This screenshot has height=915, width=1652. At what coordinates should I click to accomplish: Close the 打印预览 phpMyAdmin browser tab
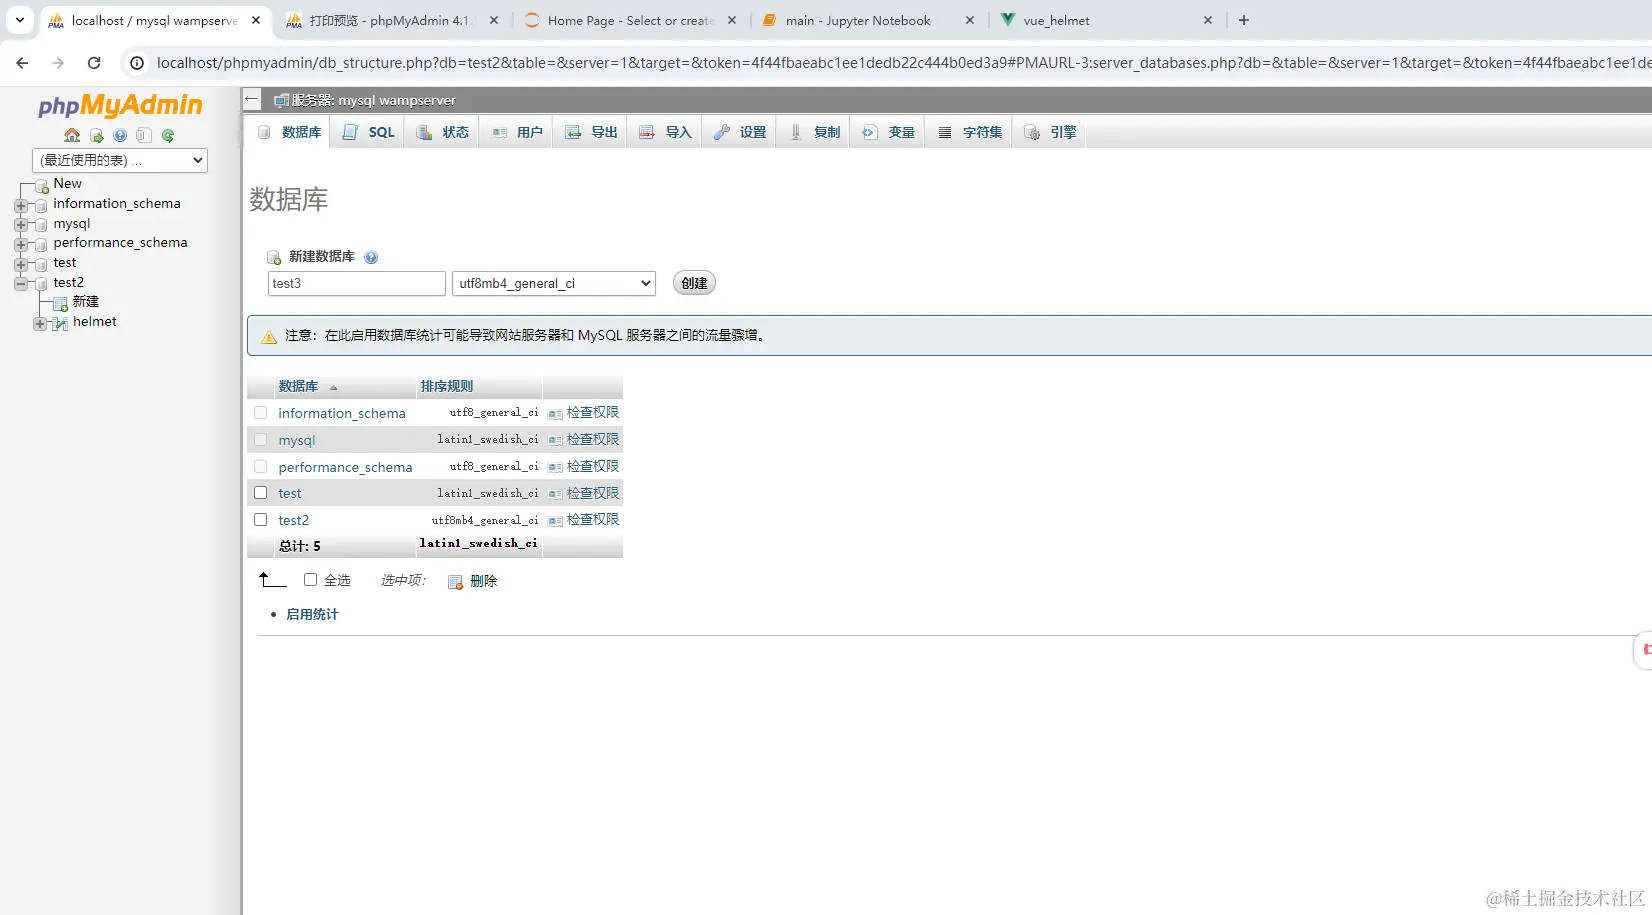click(x=493, y=20)
